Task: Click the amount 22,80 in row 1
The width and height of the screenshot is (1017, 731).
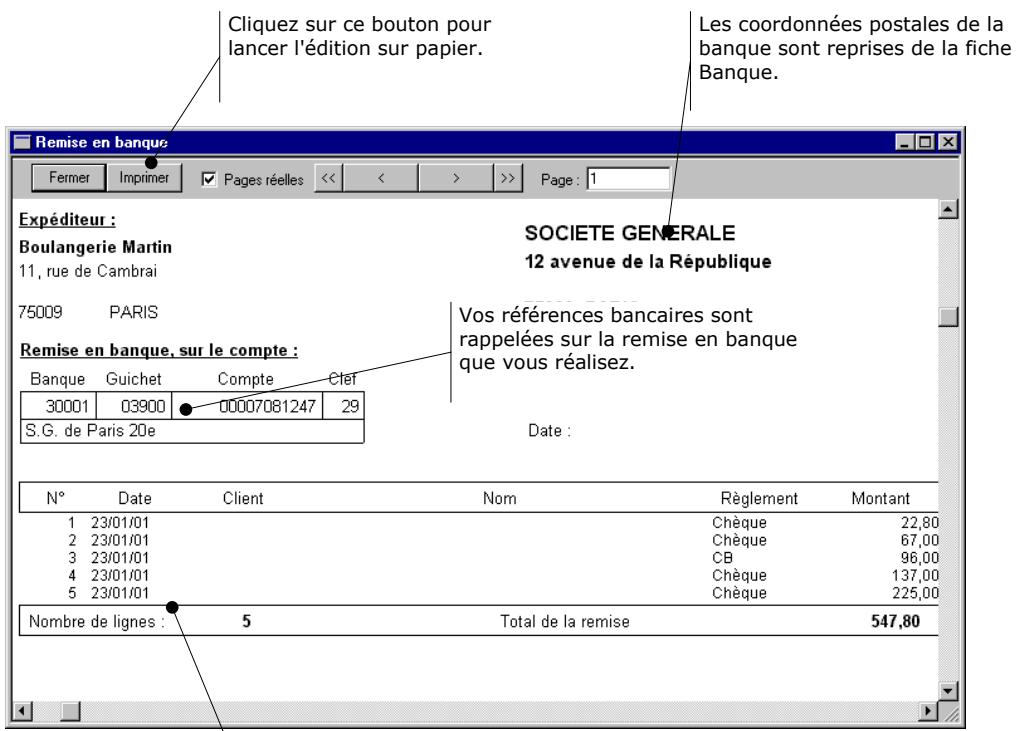Action: click(919, 522)
